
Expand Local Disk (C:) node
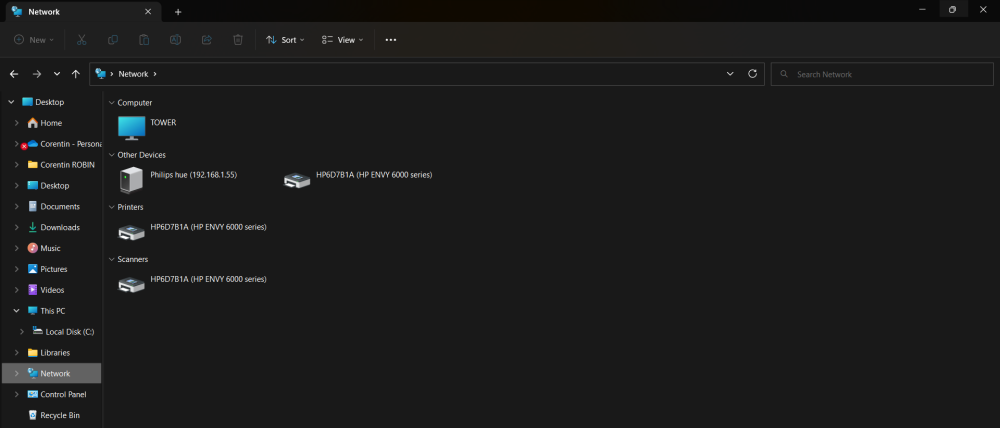point(22,332)
